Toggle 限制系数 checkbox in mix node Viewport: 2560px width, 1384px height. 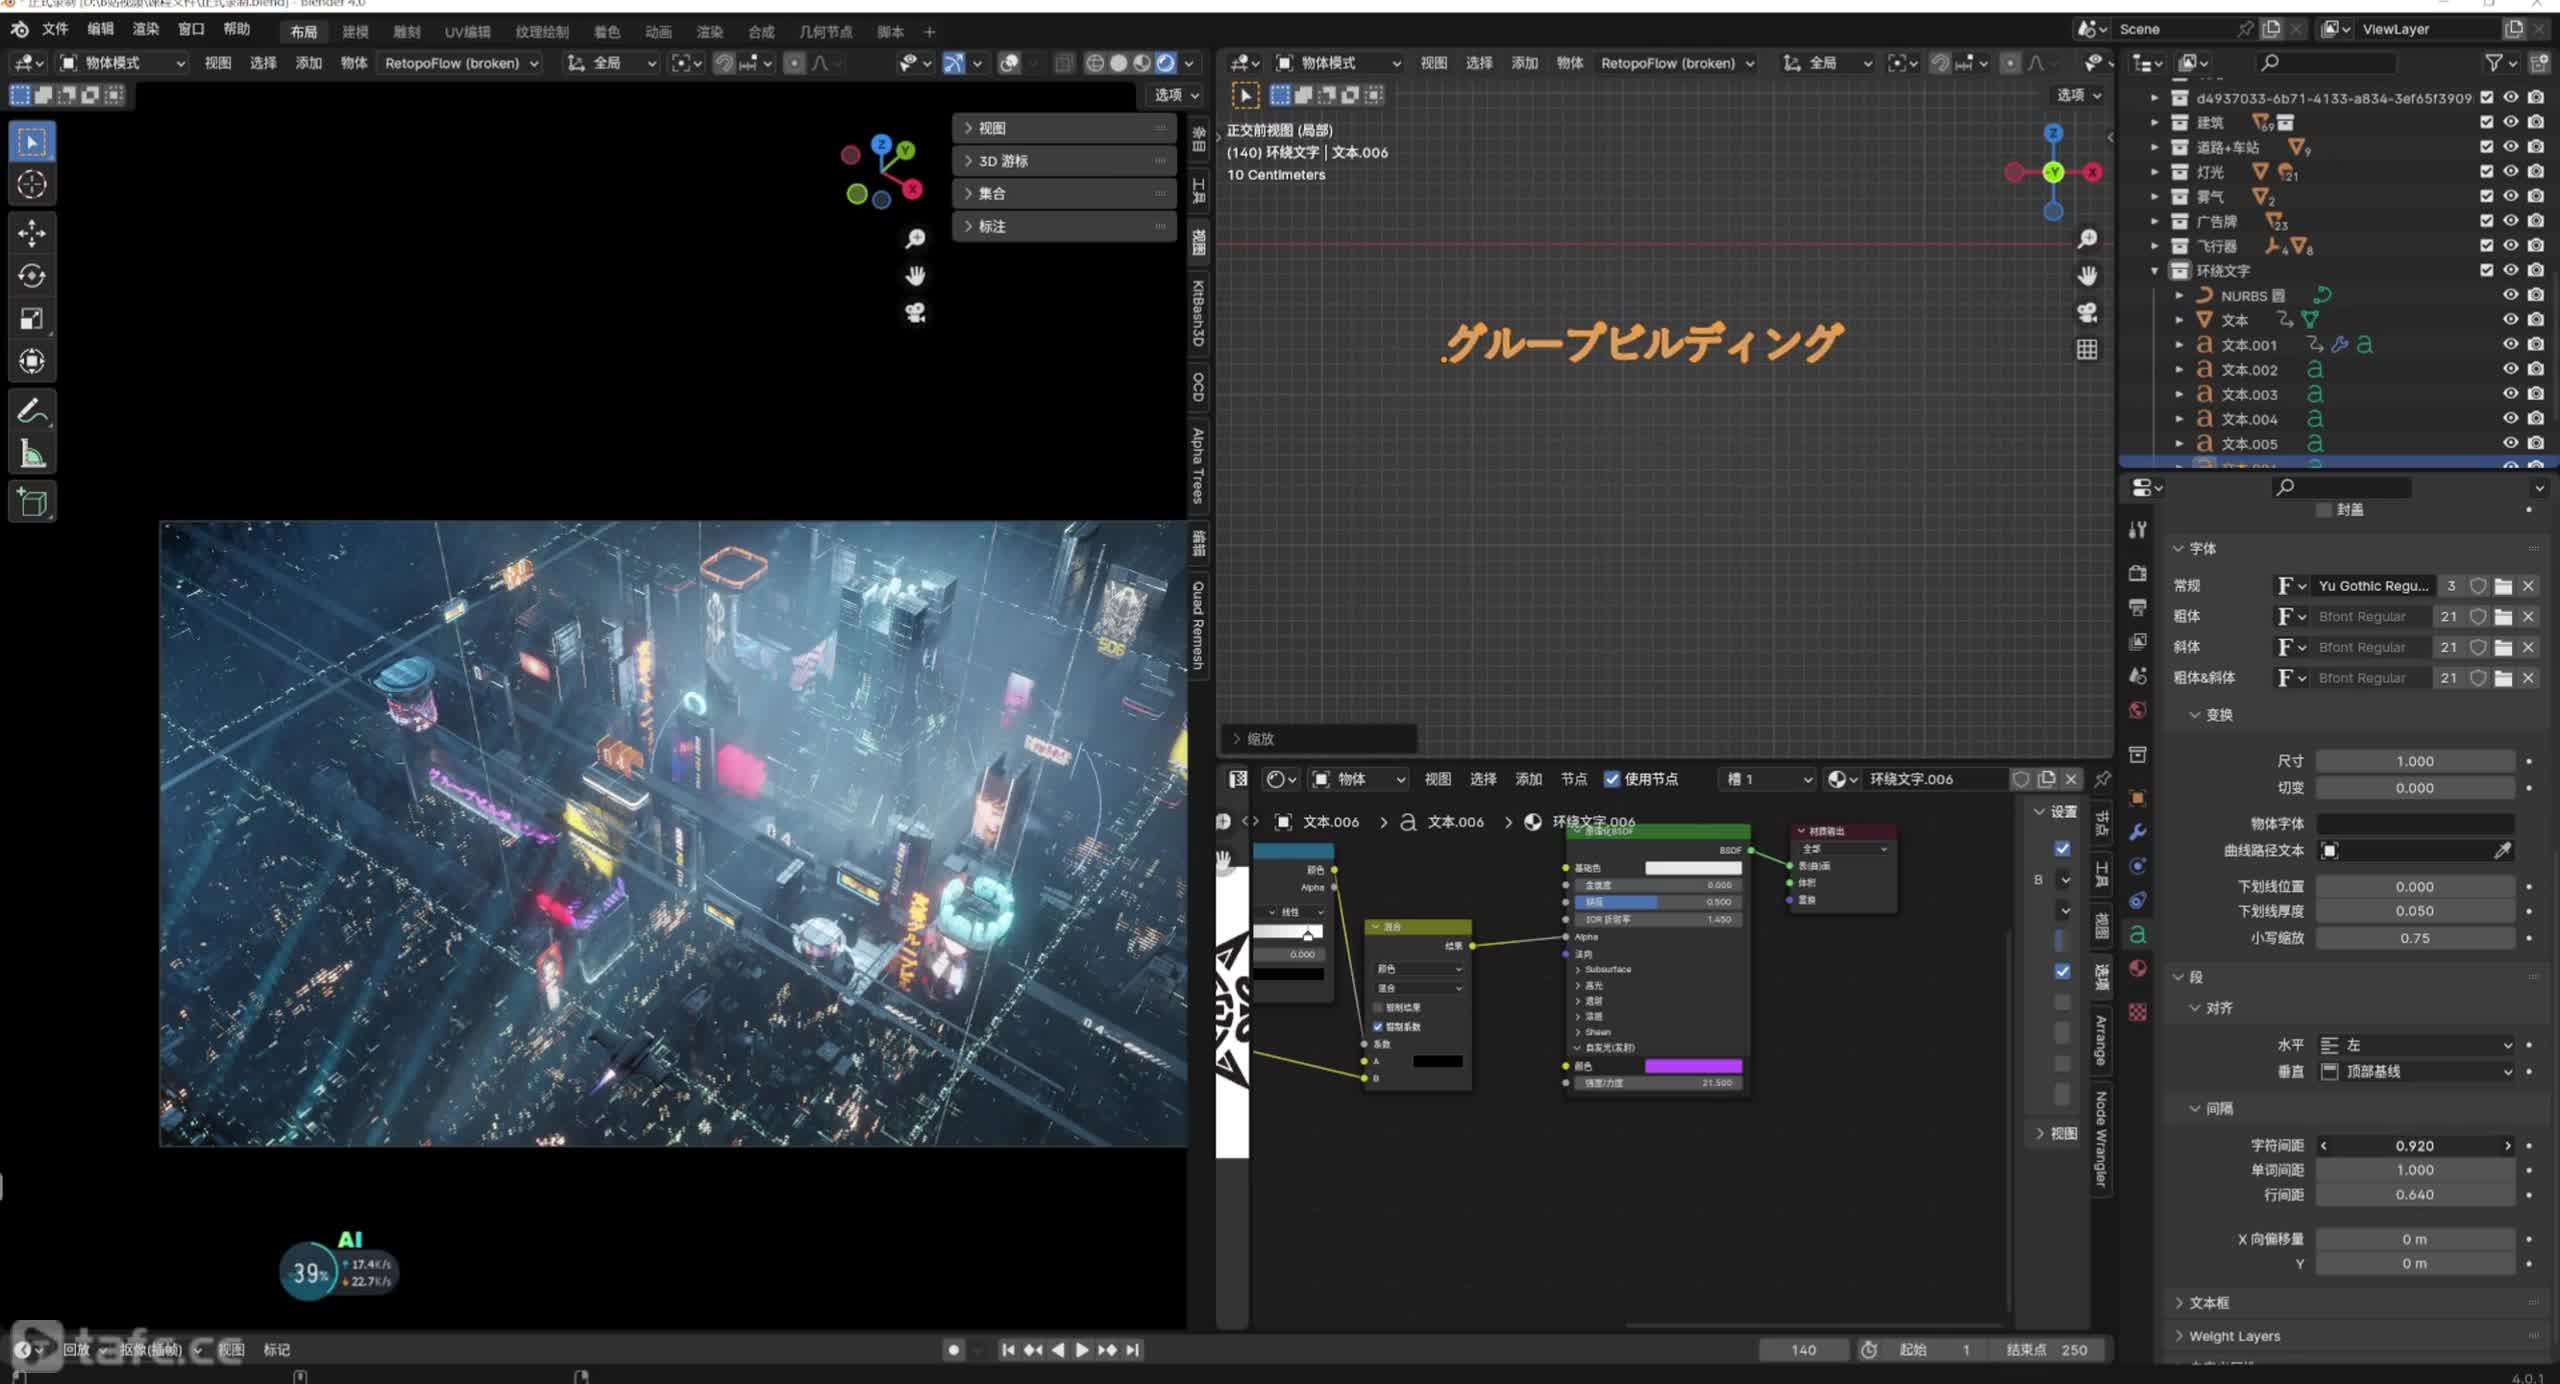click(1378, 1027)
